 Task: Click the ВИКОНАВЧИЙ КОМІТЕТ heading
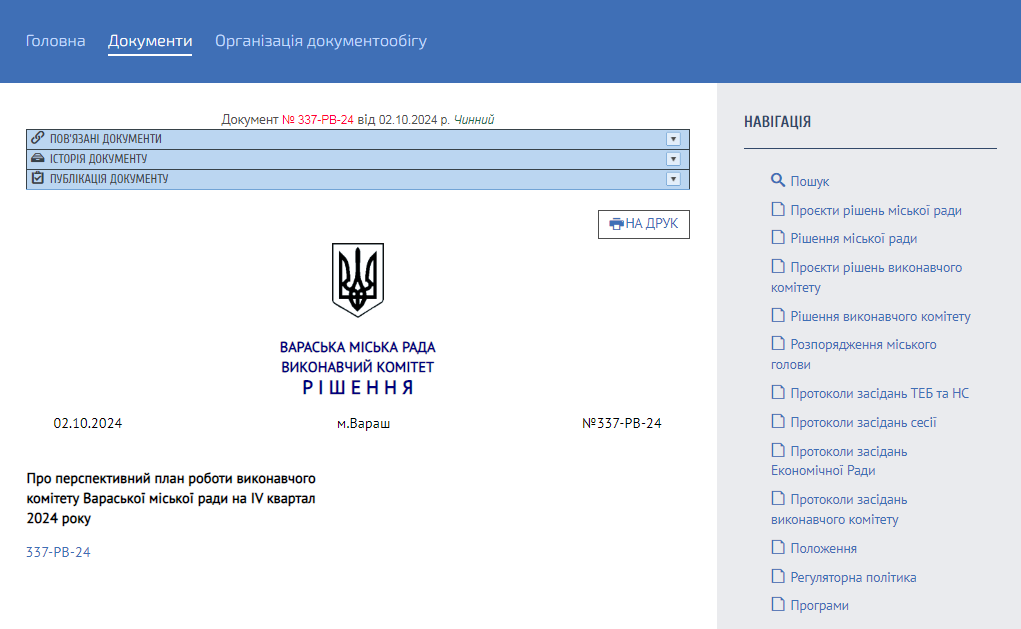(357, 367)
